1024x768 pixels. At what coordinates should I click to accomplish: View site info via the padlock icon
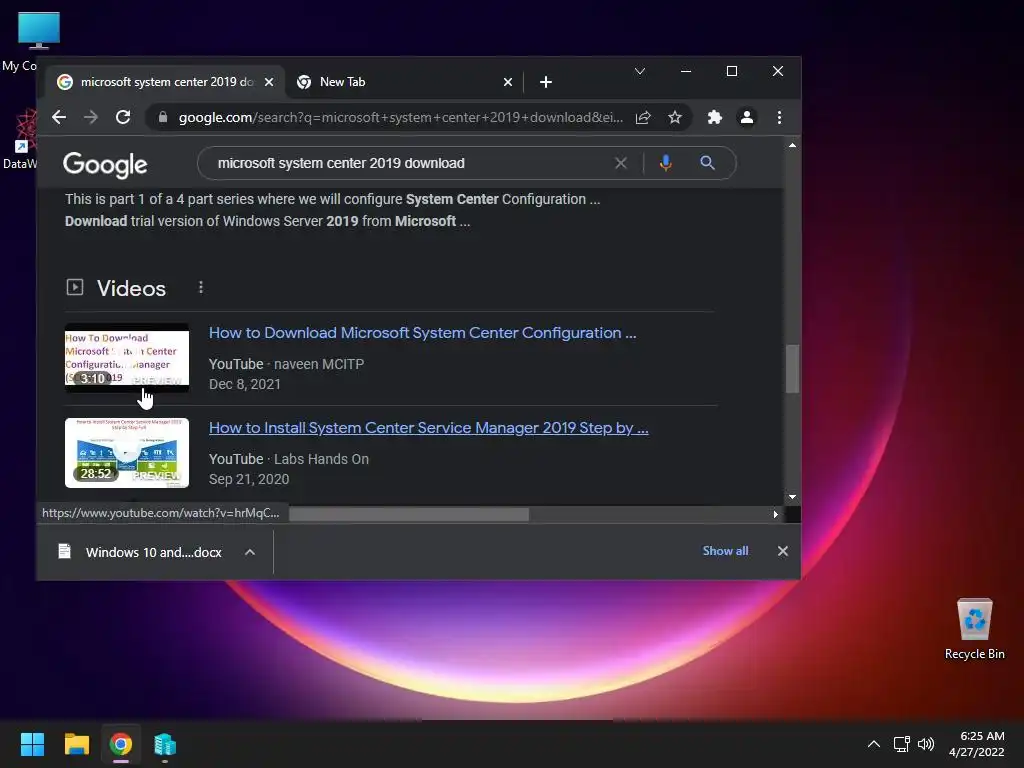tap(163, 118)
